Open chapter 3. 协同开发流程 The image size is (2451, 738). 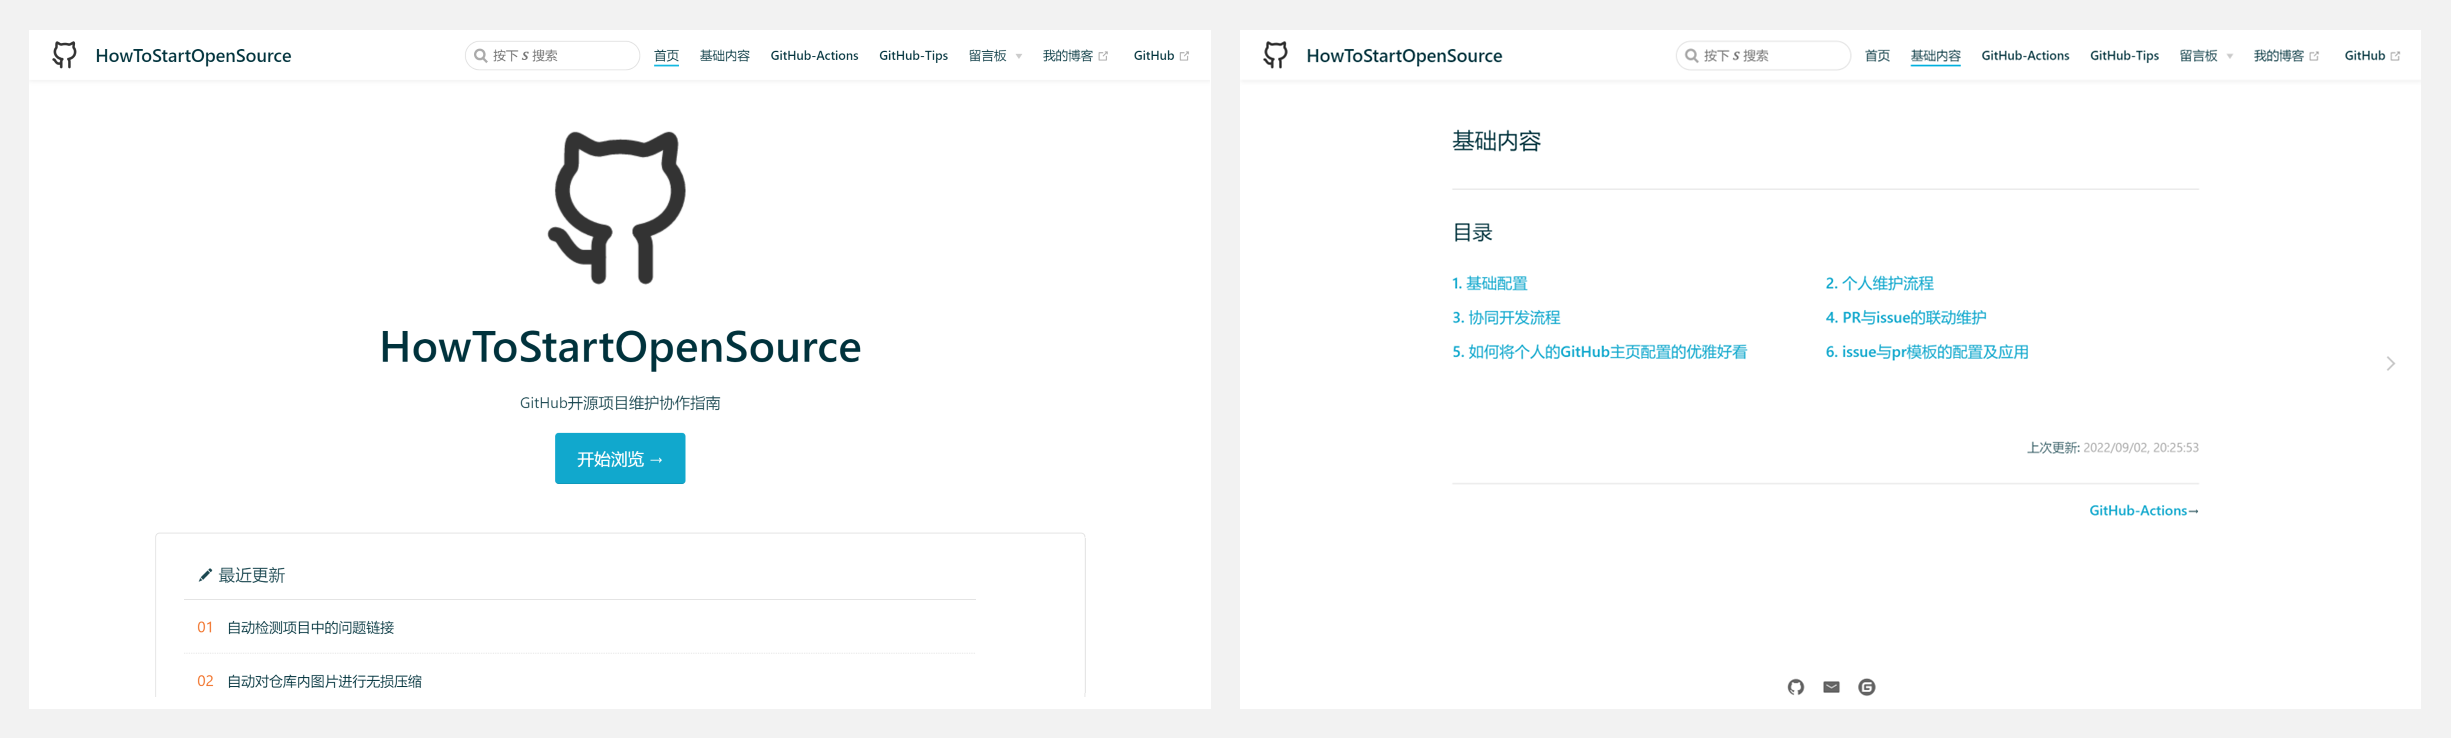pos(1506,317)
